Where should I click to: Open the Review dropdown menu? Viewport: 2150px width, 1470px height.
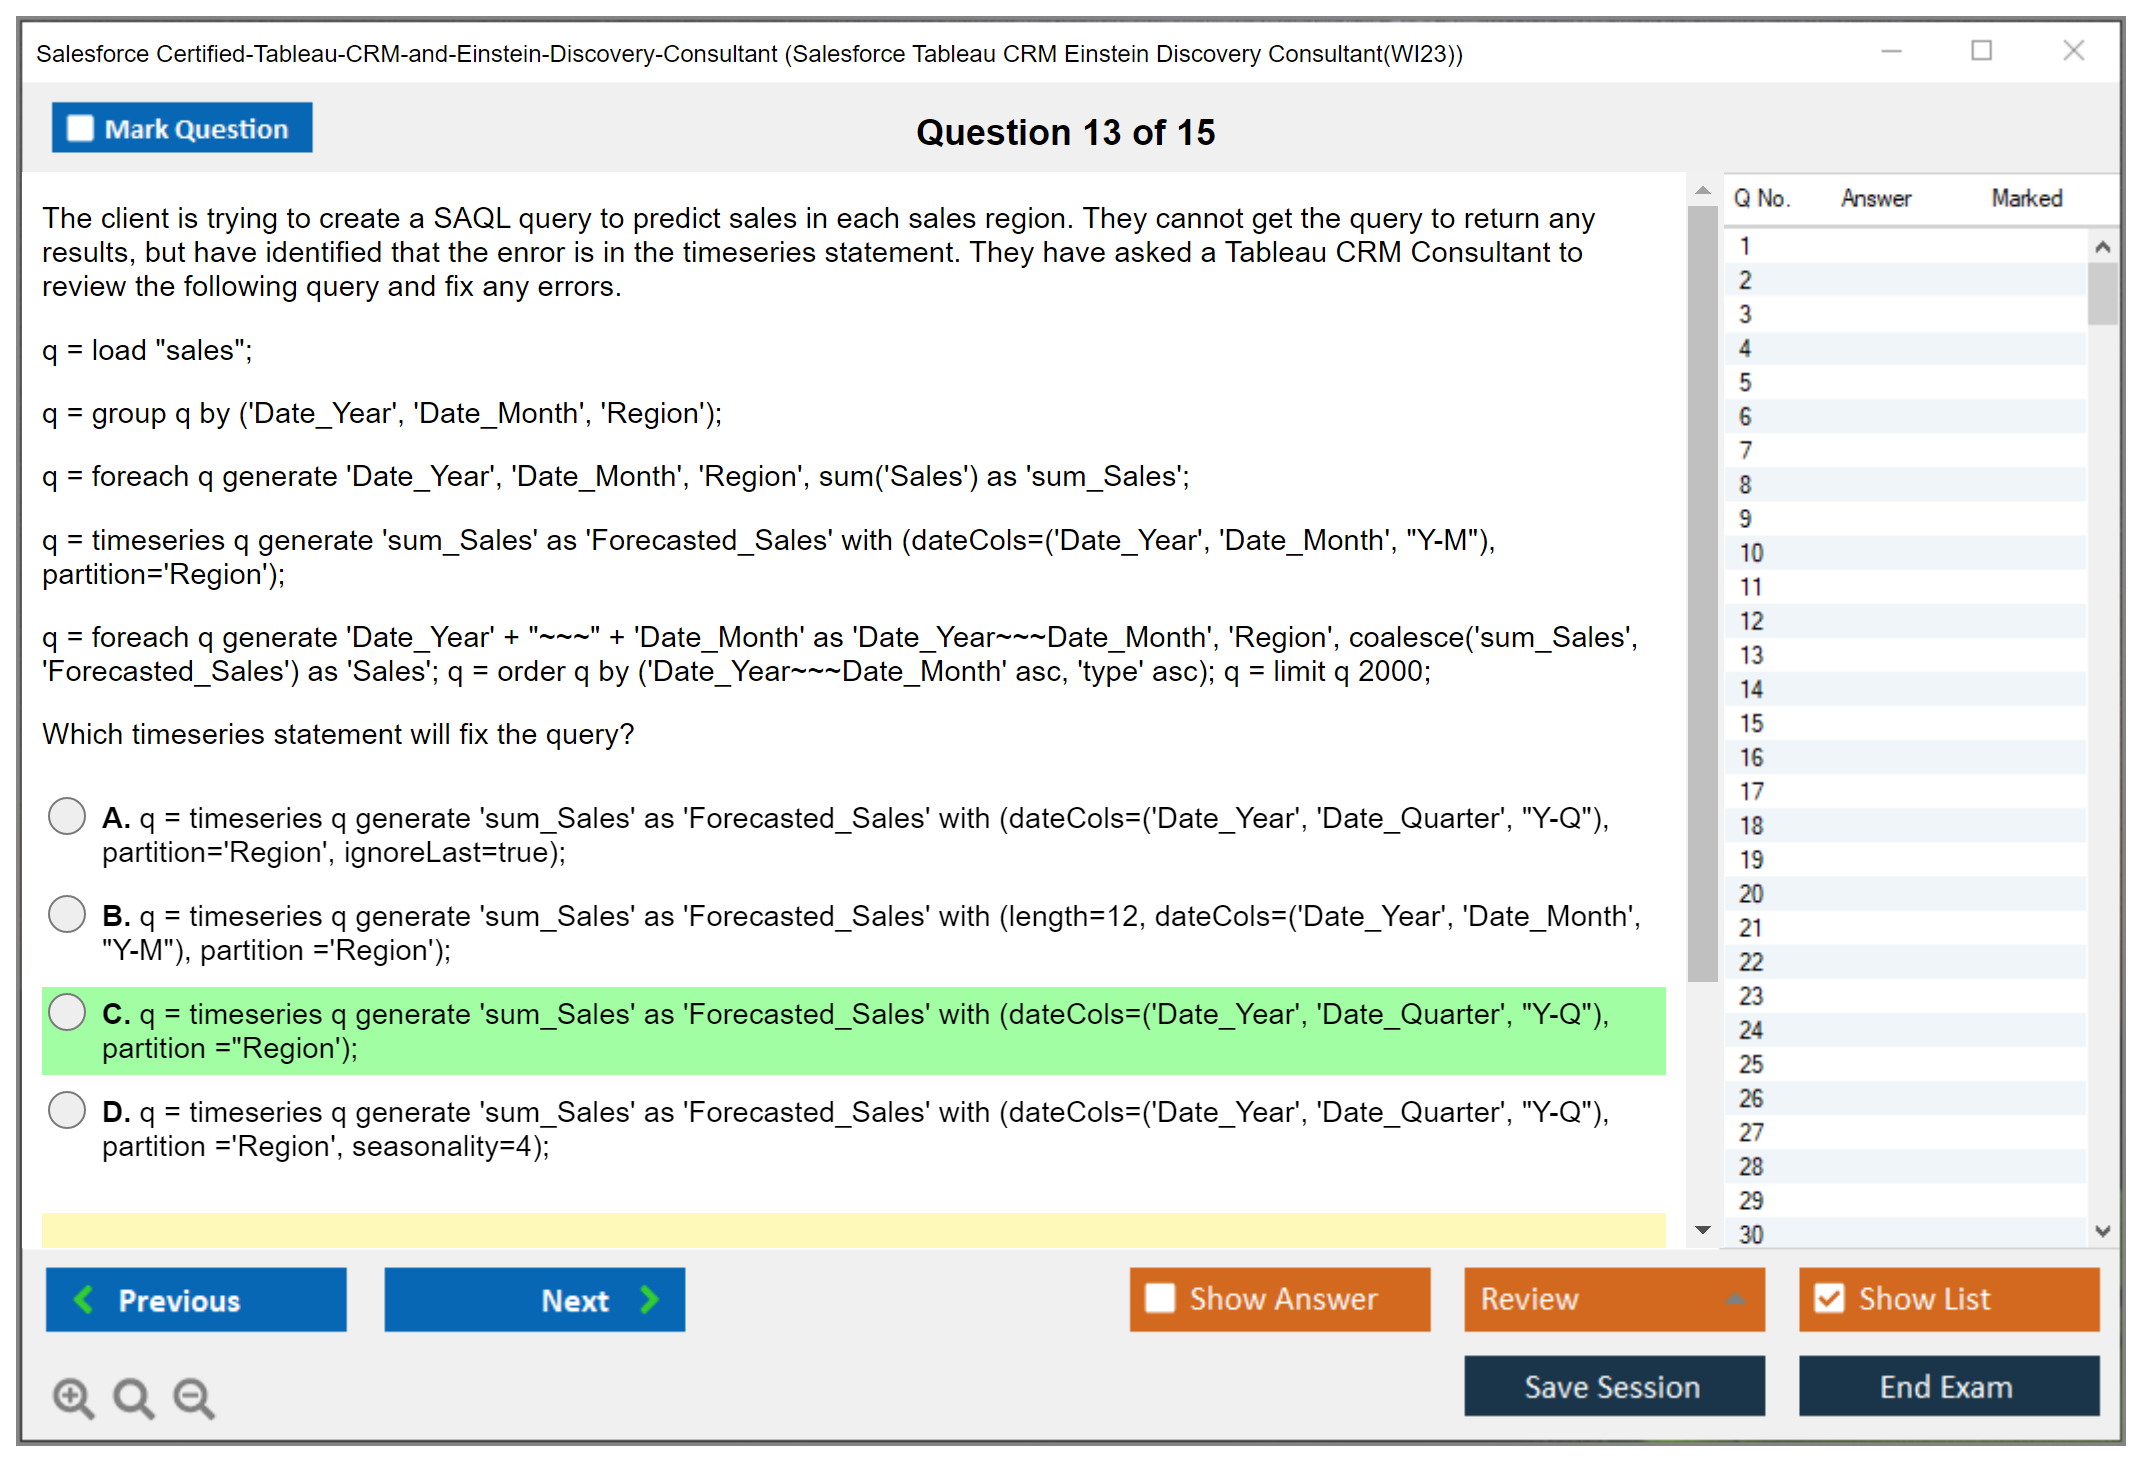click(1613, 1298)
